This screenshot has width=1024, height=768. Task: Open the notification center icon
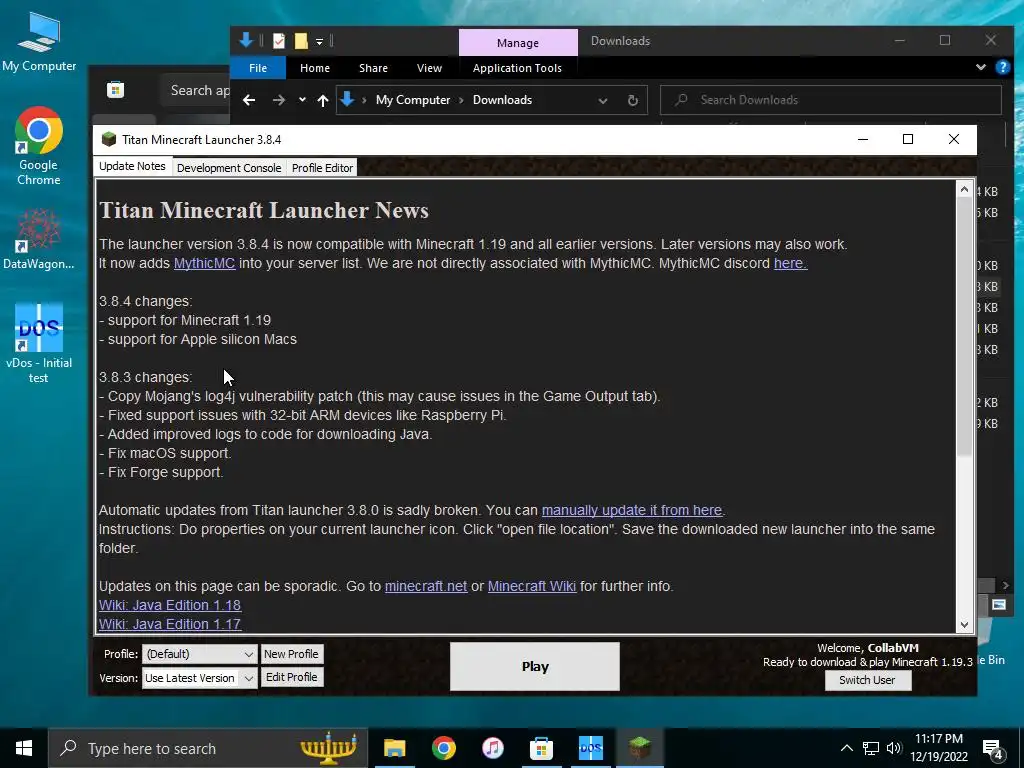[x=993, y=750]
